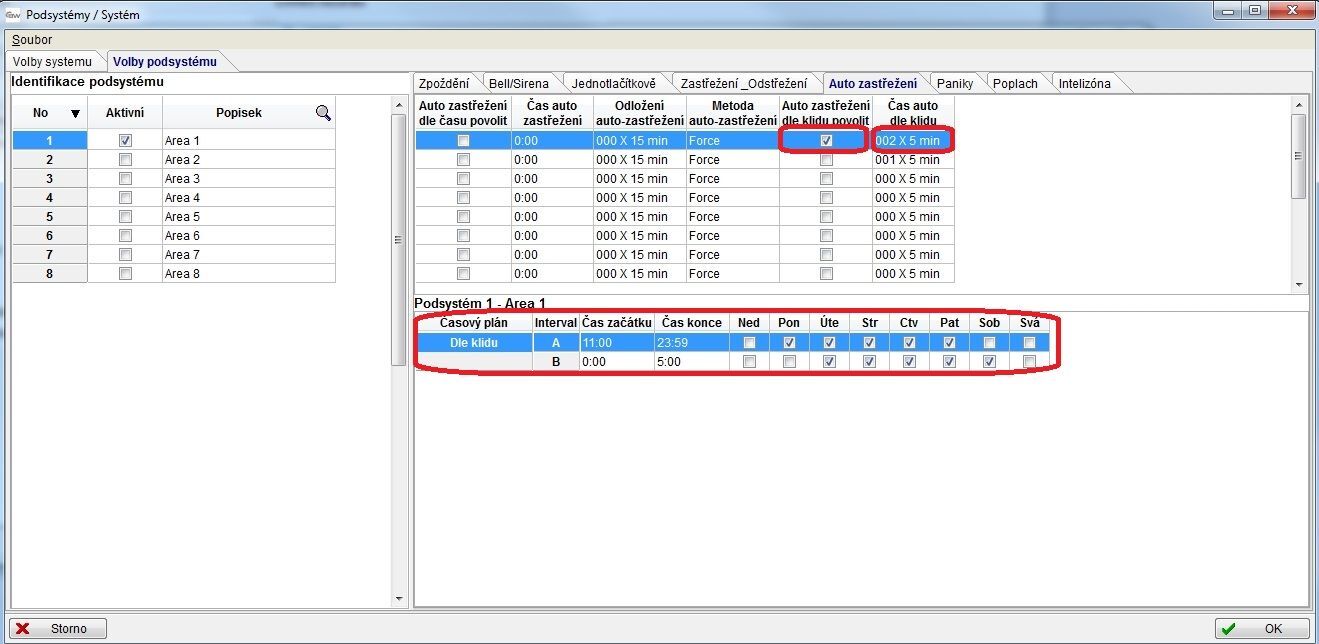Open the Soubor menu
This screenshot has width=1319, height=644.
tap(32, 40)
